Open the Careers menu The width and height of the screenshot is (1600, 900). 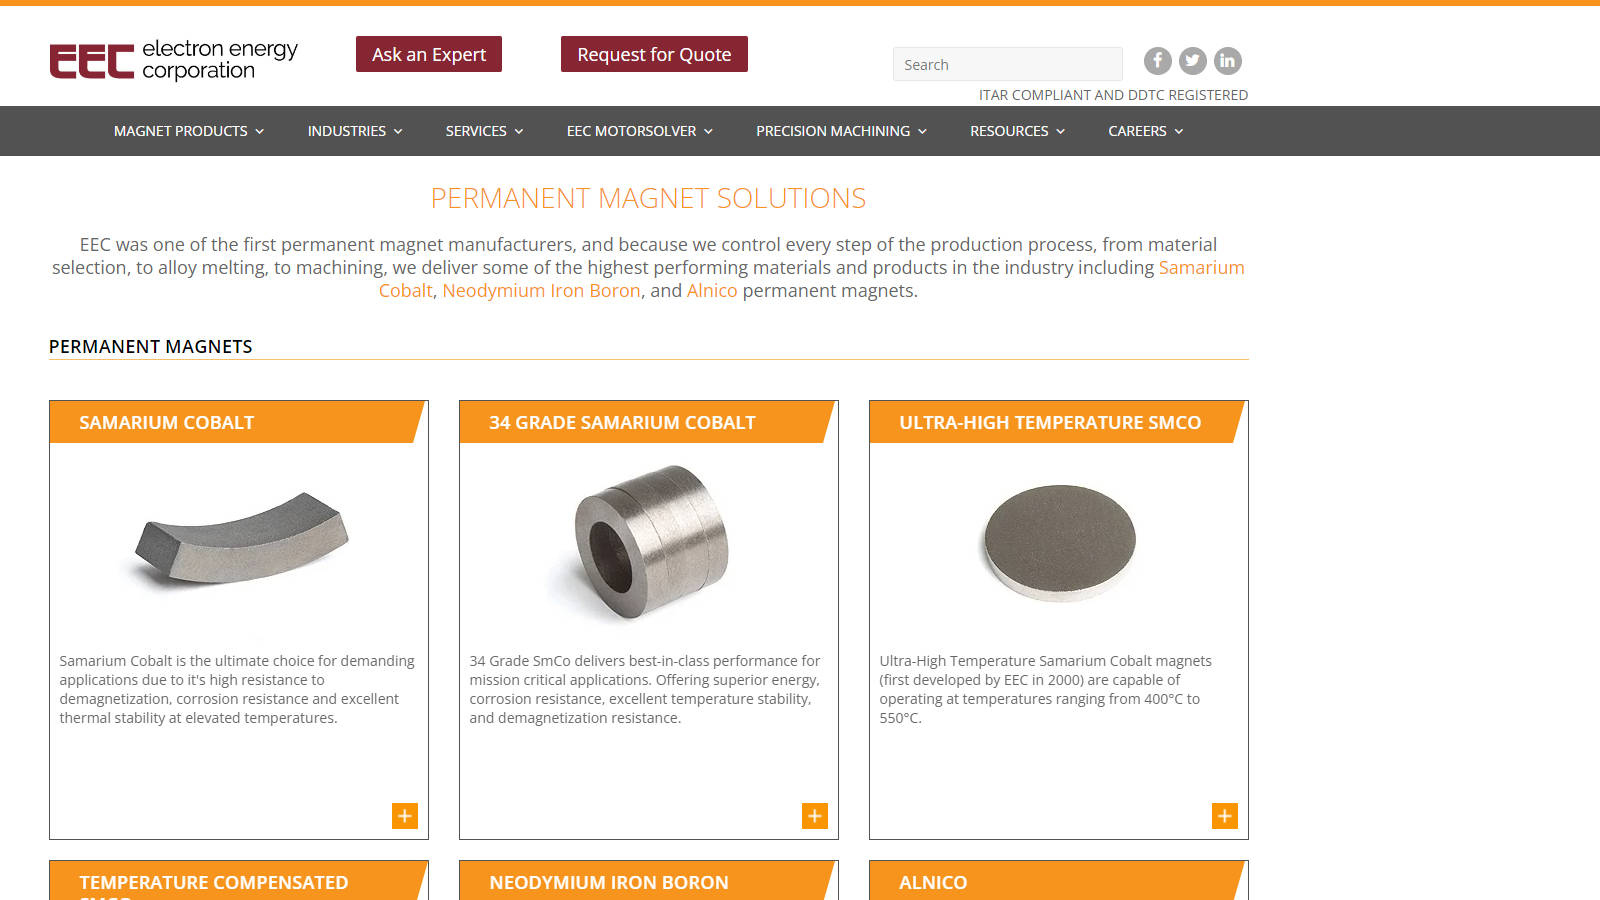tap(1146, 131)
